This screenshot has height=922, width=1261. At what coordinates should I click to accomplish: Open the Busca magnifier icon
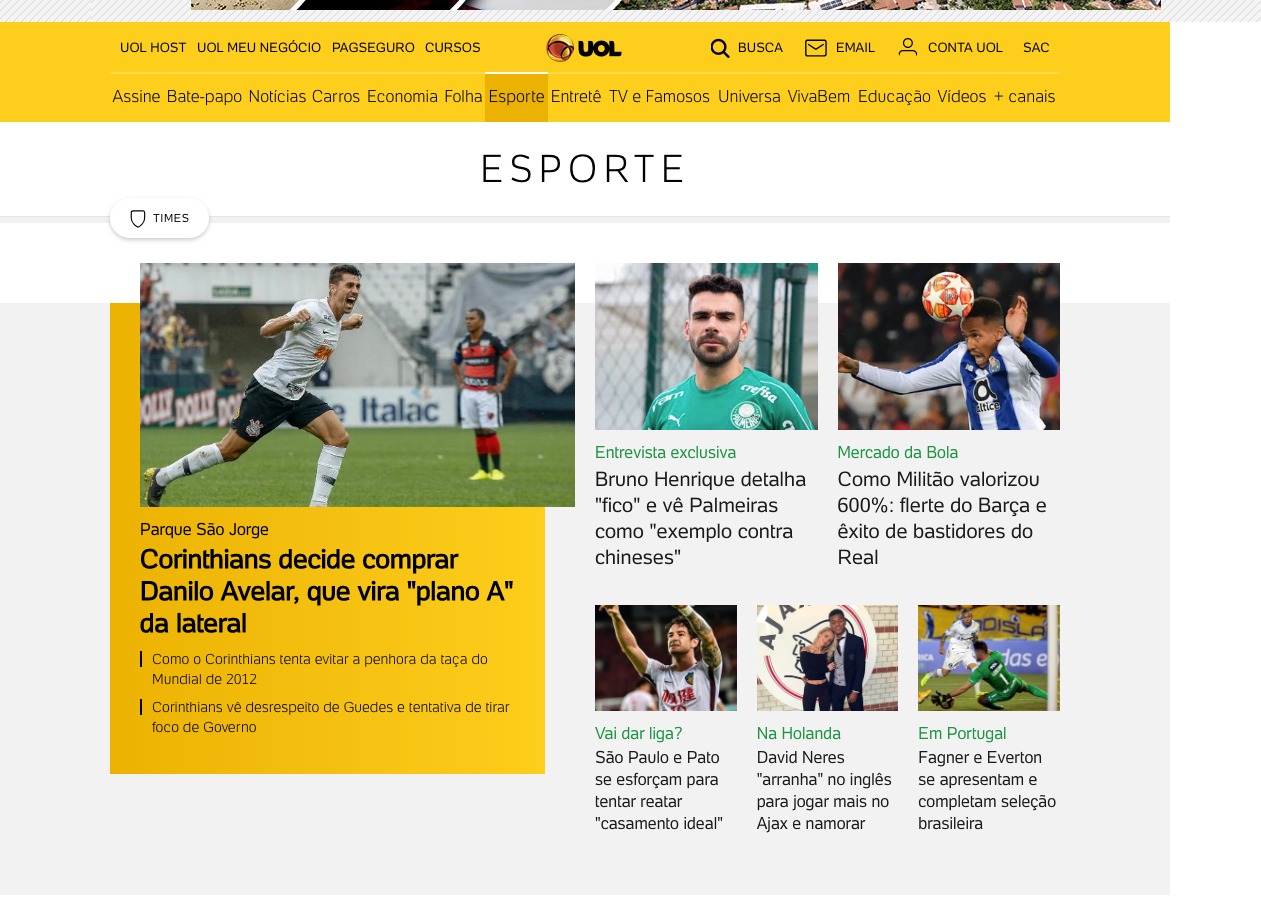pos(720,48)
